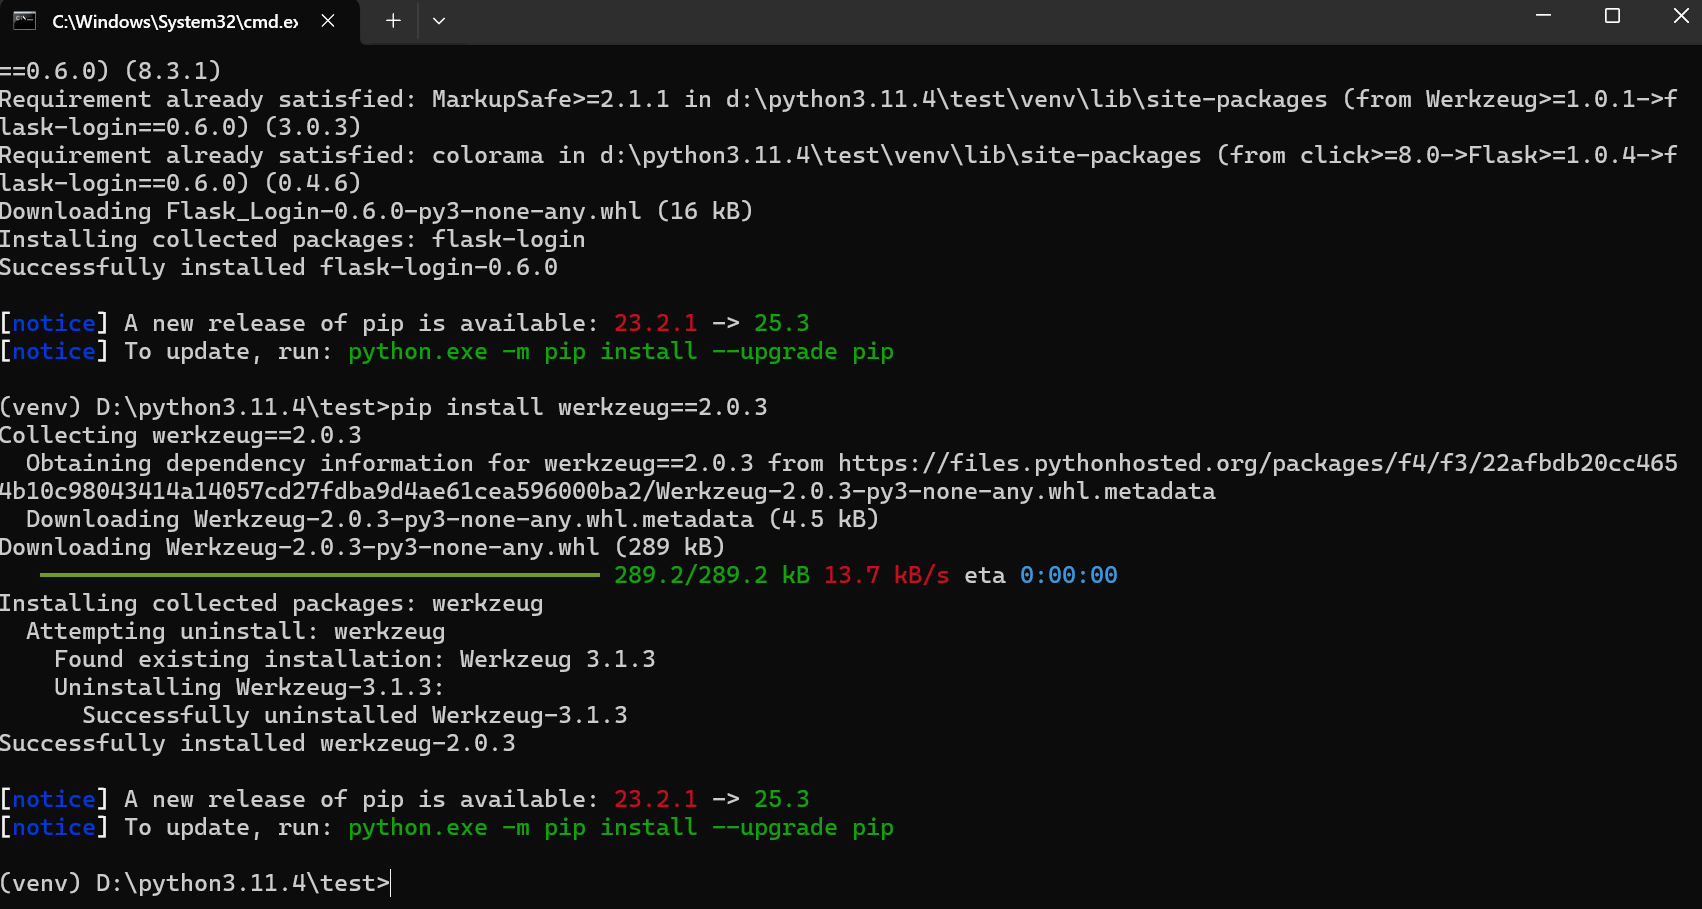Click the blue eta 0:00:00 text

tap(1068, 576)
